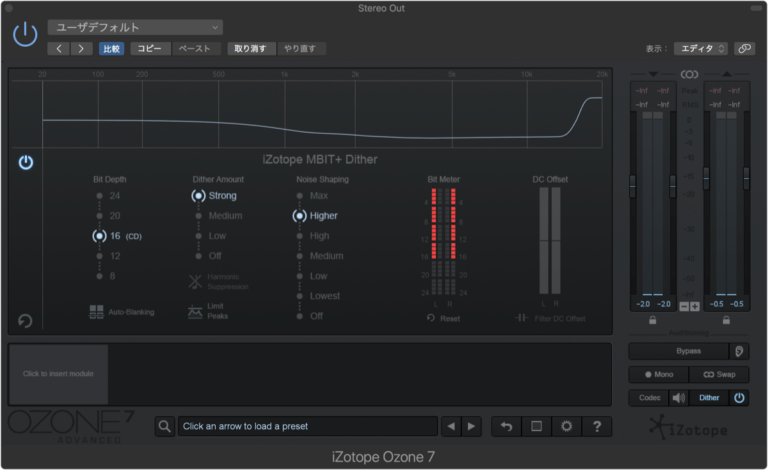Image resolution: width=768 pixels, height=470 pixels.
Task: Toggle the power icon next to Dither button
Action: tap(739, 398)
